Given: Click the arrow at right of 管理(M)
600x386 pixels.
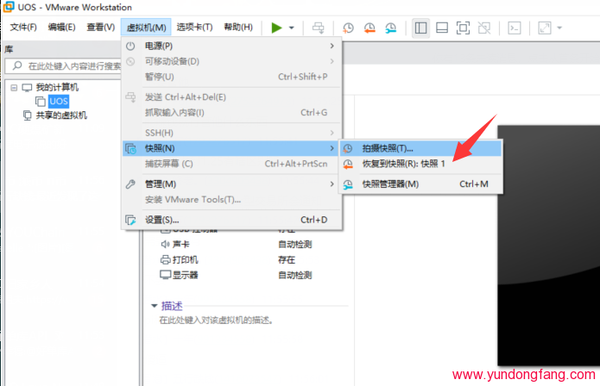Looking at the screenshot, I should coord(332,184).
